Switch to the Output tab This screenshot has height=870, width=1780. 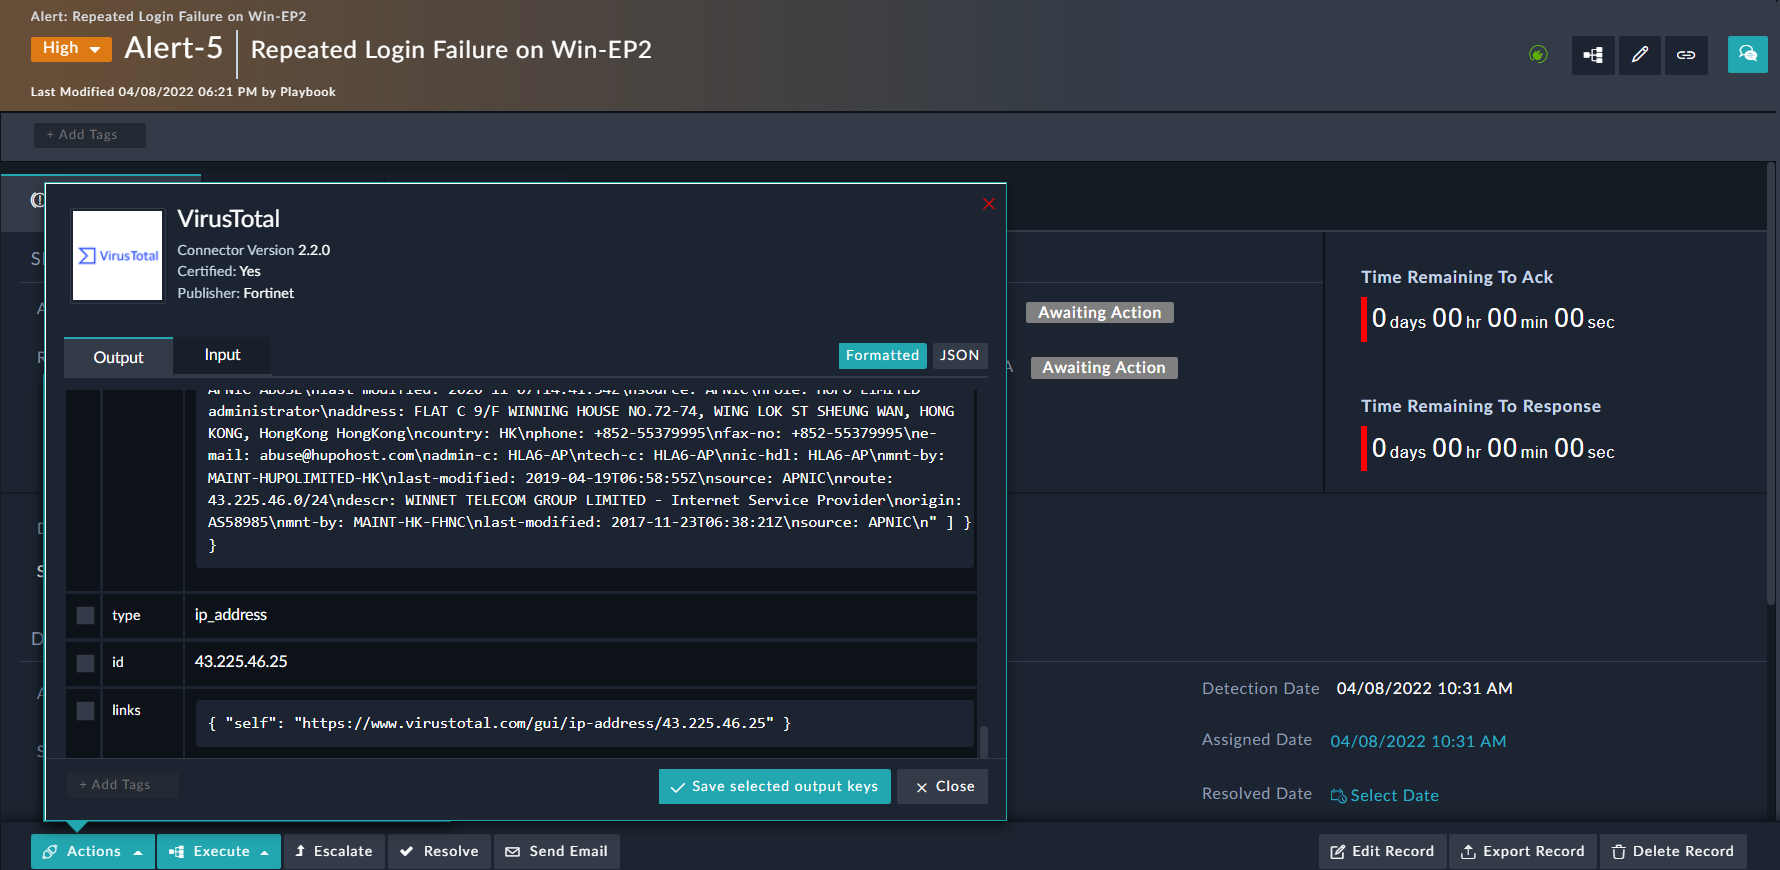(x=118, y=357)
